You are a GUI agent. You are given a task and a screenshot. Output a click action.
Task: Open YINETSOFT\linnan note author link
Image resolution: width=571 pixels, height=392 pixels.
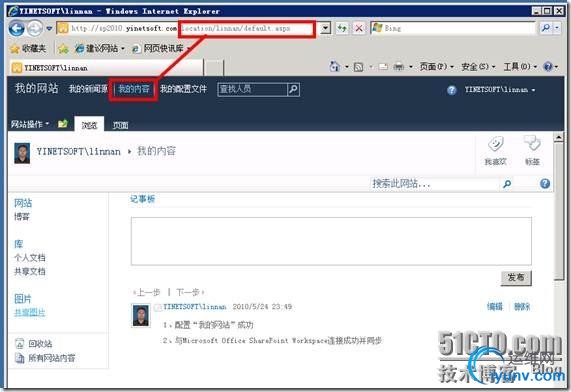(x=195, y=307)
